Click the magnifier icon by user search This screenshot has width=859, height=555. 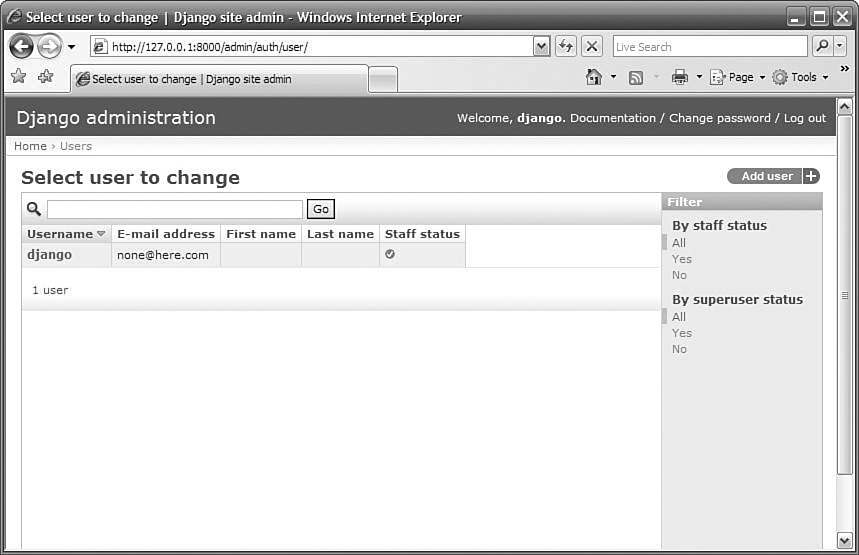(x=34, y=209)
